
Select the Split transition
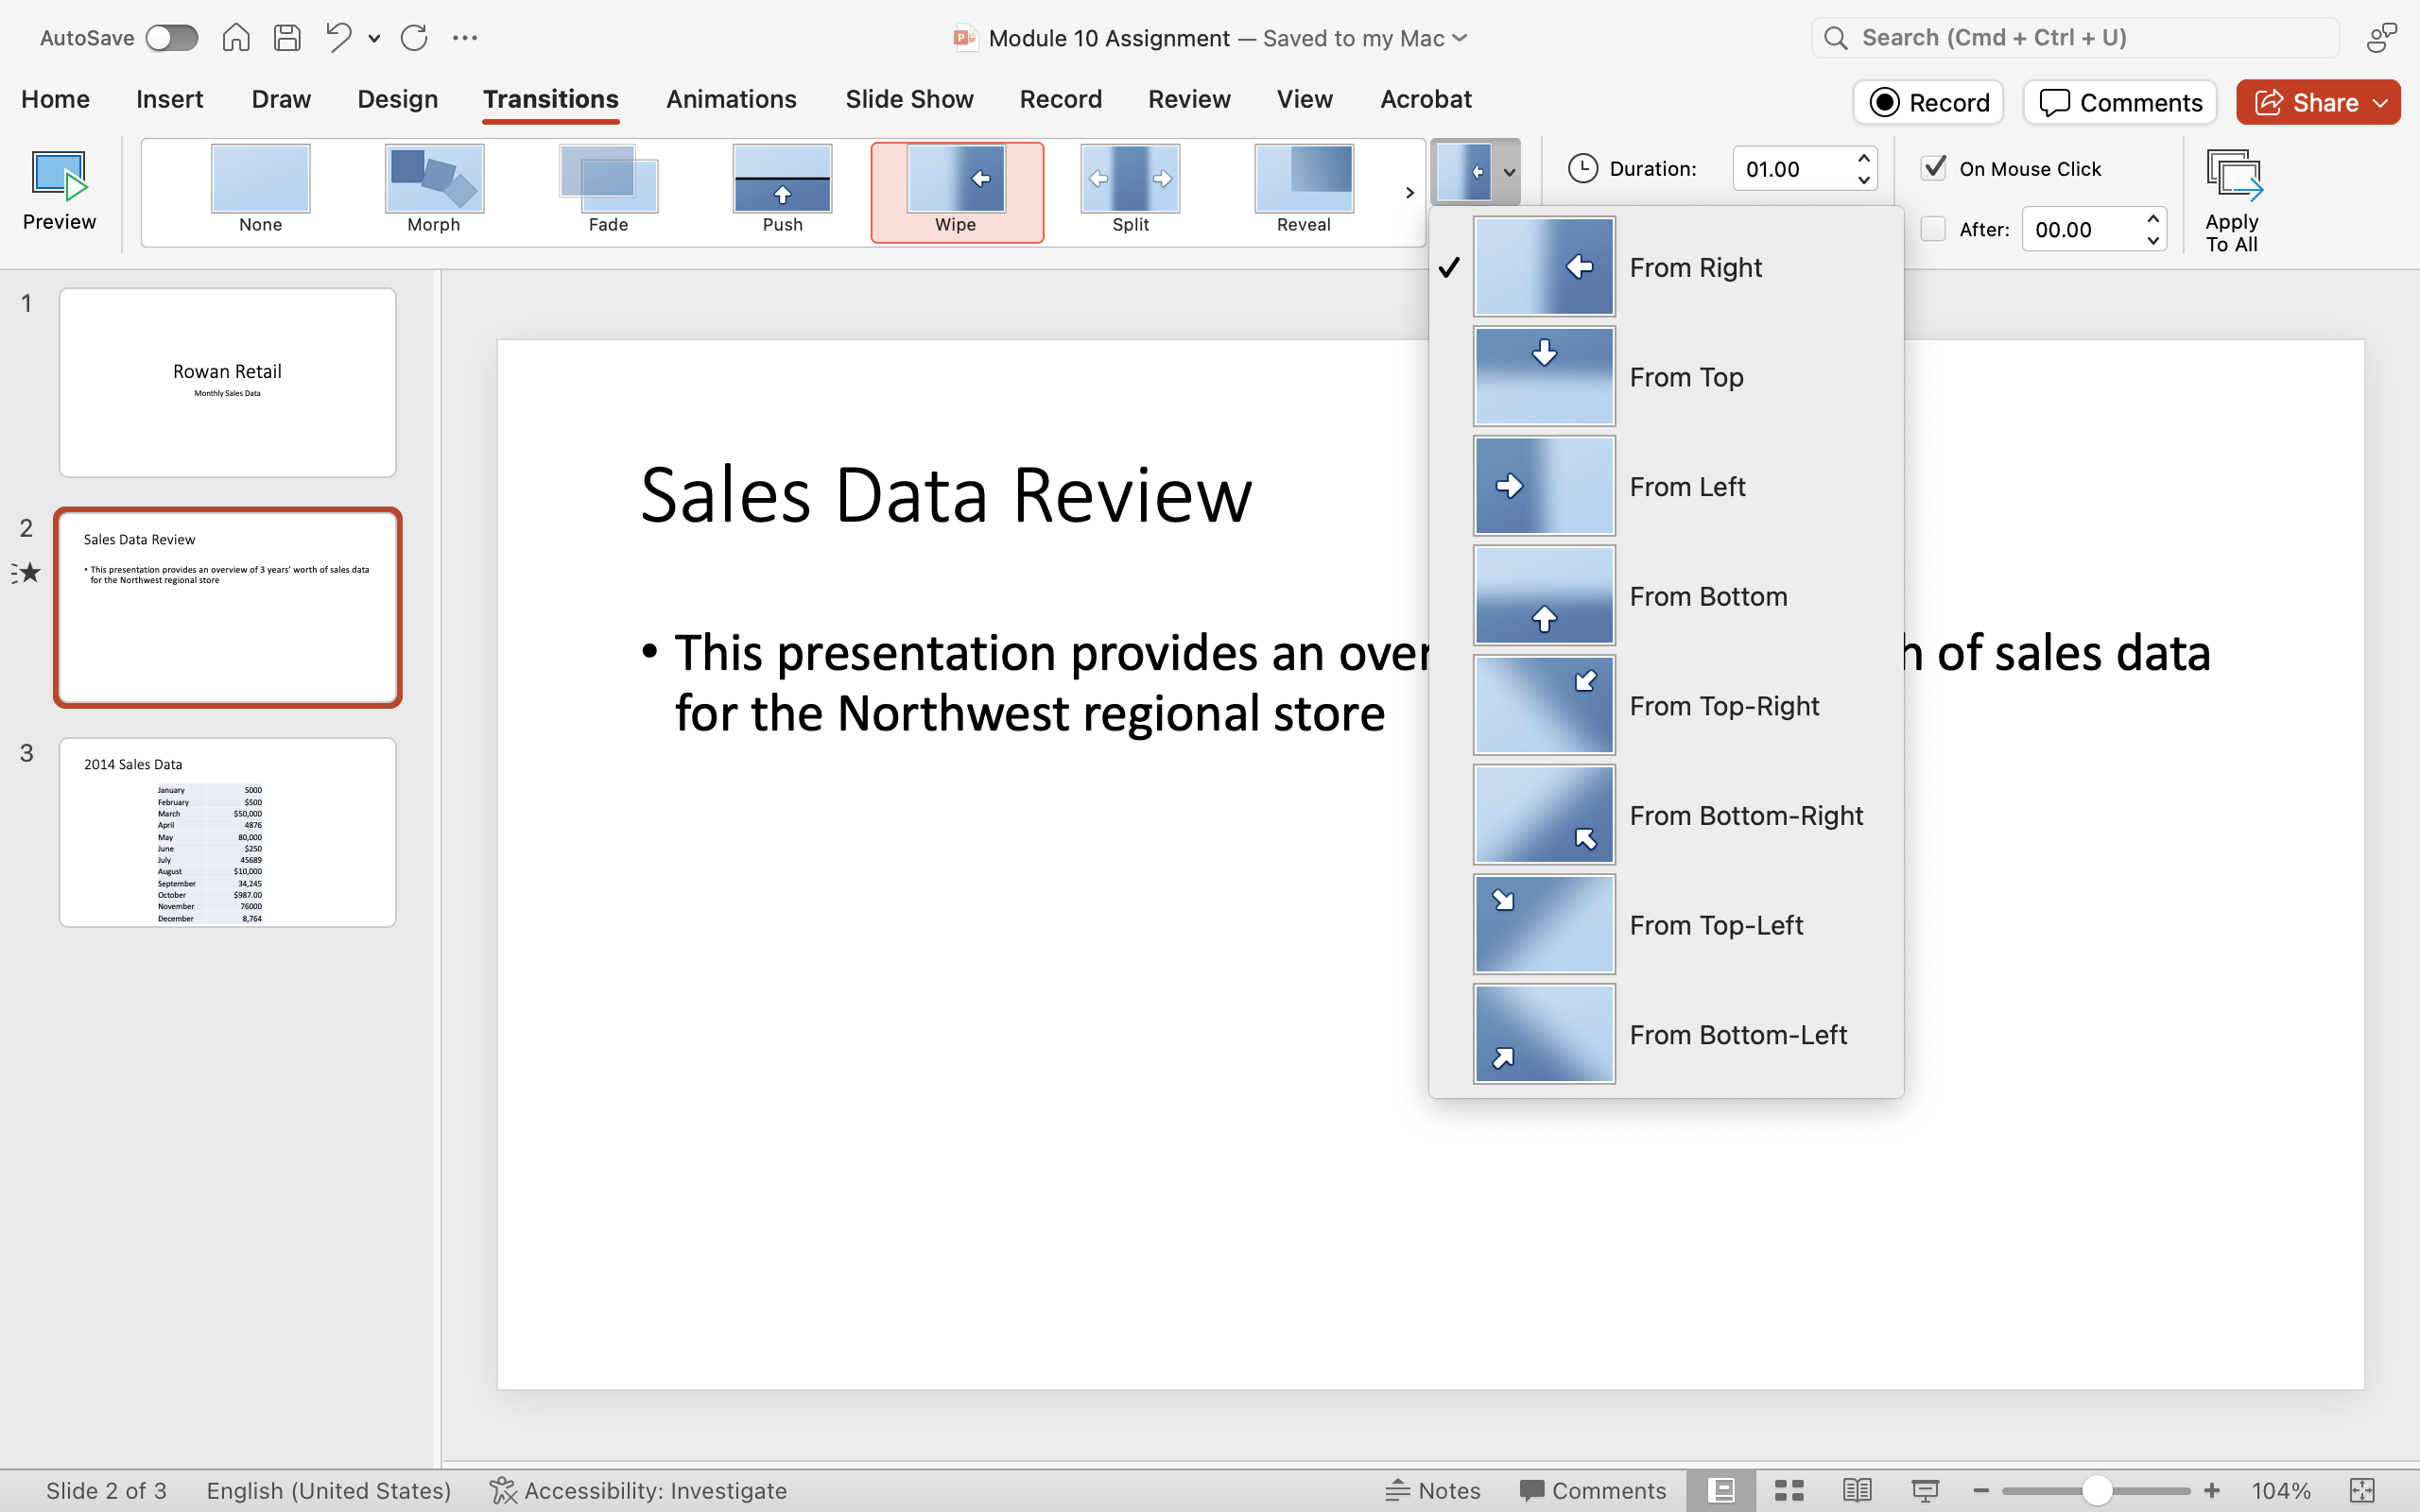point(1130,191)
